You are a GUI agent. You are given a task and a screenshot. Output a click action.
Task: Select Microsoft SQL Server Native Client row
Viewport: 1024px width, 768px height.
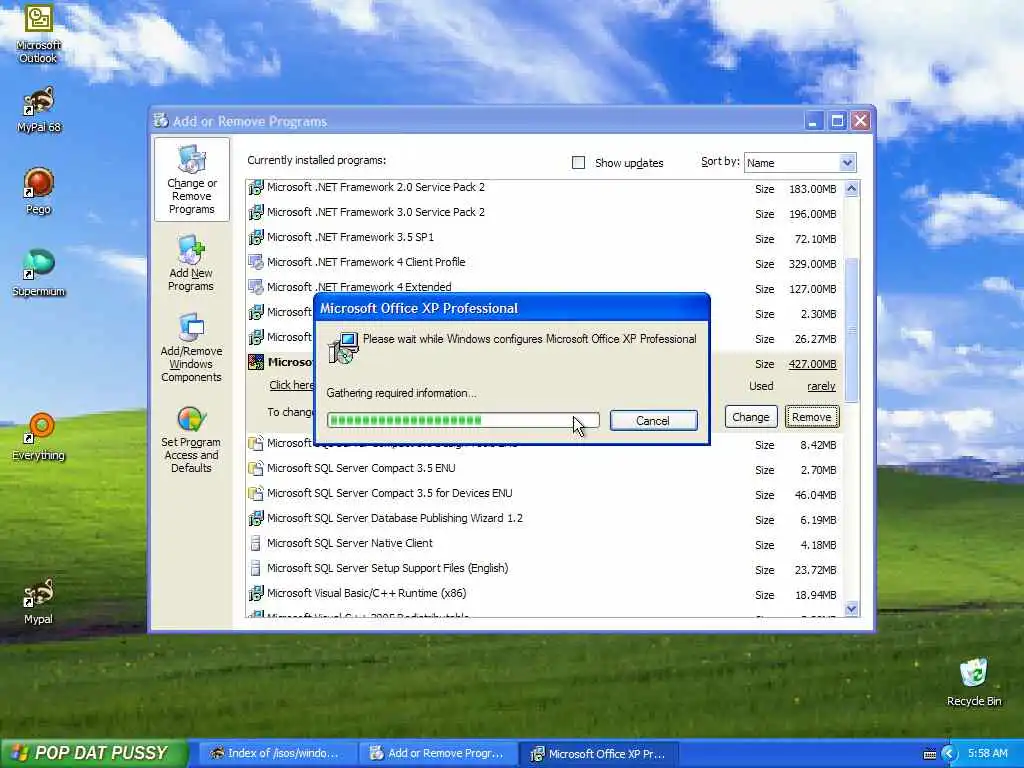pyautogui.click(x=544, y=543)
